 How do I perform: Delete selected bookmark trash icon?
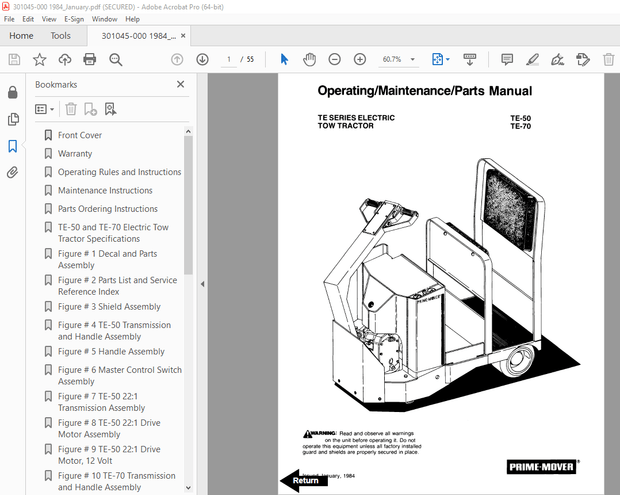coord(71,109)
